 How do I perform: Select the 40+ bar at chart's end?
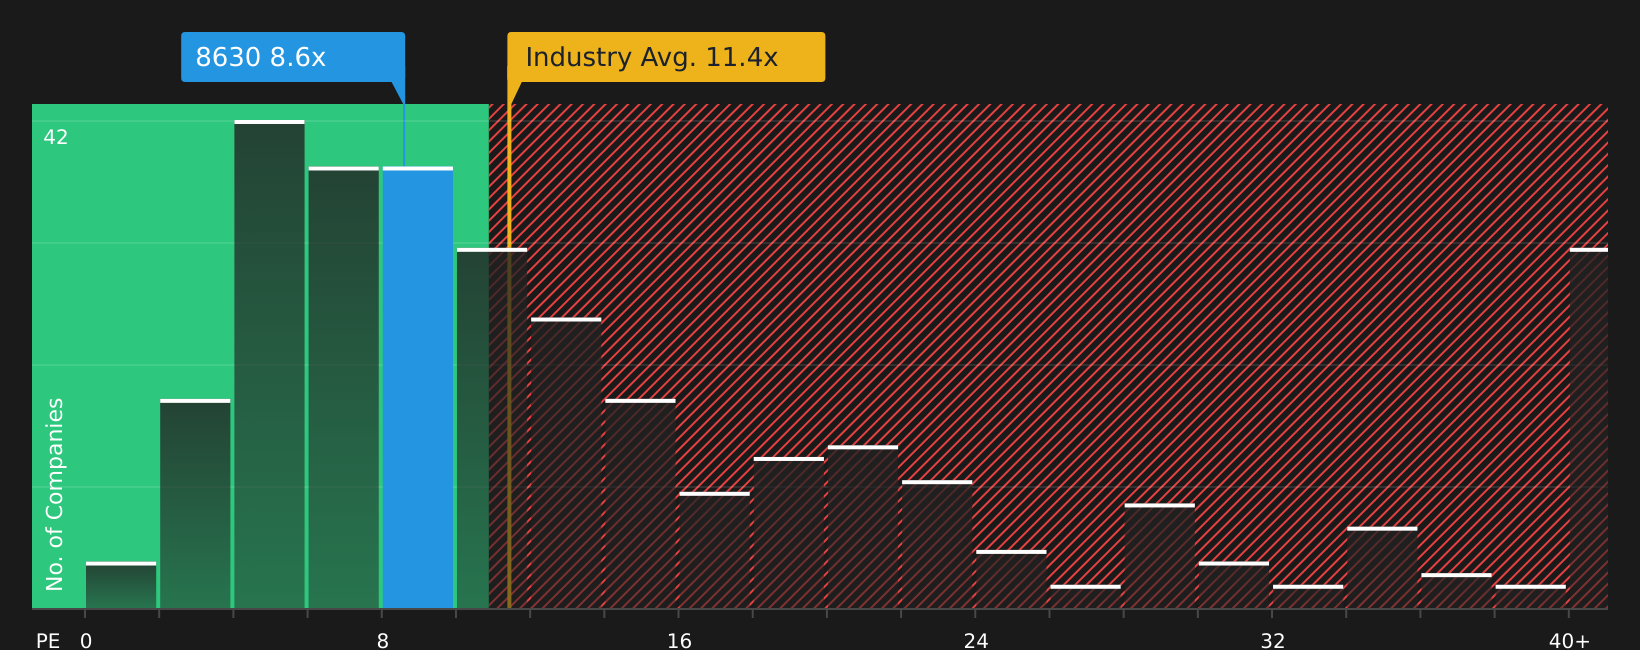click(1589, 429)
